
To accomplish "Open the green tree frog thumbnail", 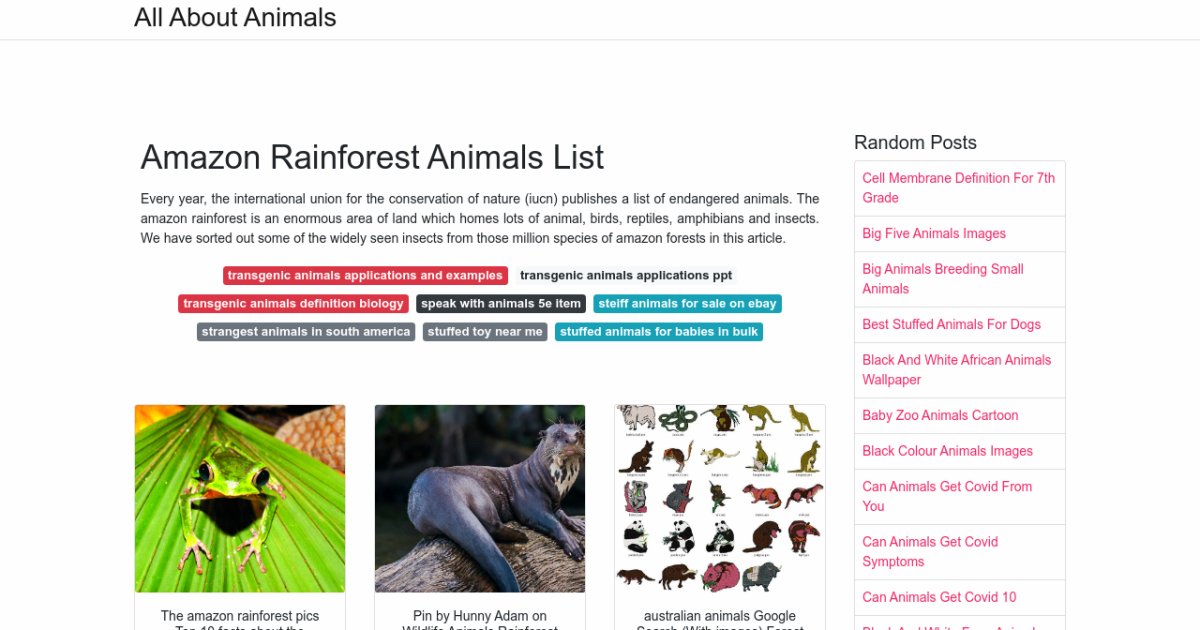I will click(x=240, y=498).
